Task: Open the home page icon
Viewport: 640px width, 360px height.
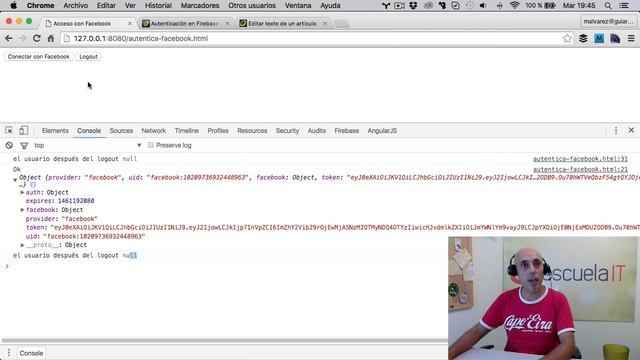Action: pyautogui.click(x=51, y=38)
